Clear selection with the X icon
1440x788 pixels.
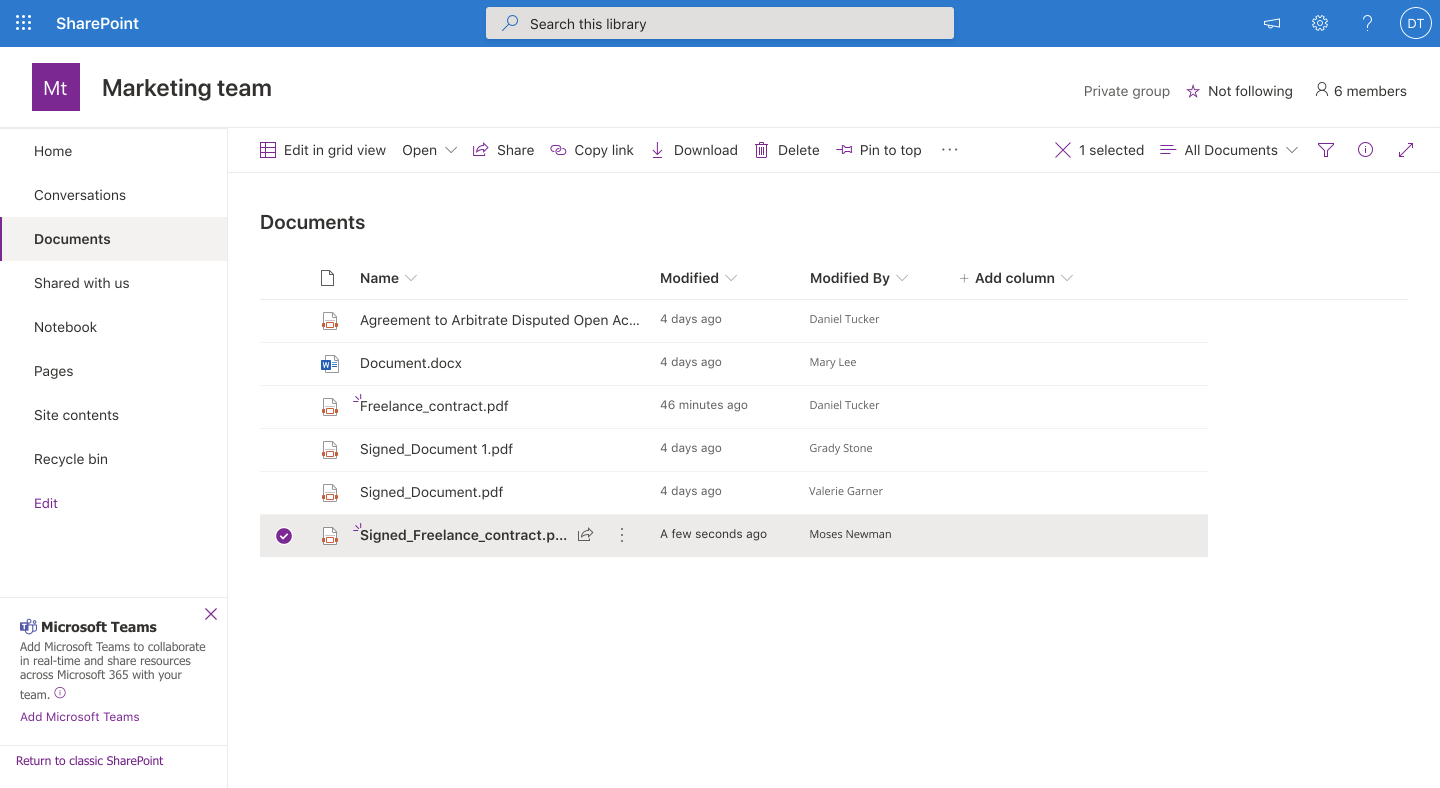point(1063,150)
